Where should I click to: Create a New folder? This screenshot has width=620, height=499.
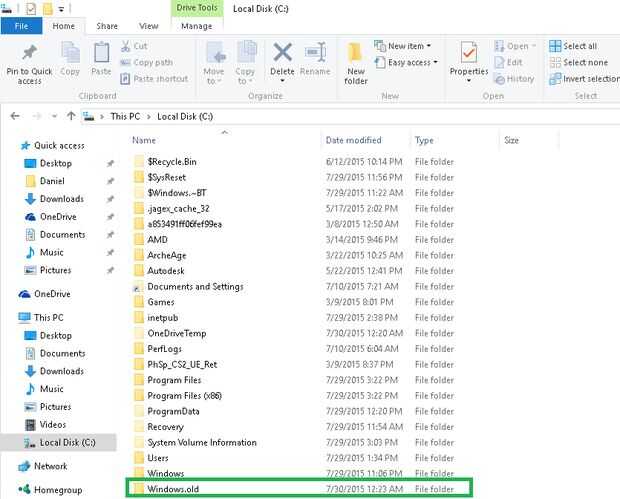click(x=356, y=64)
